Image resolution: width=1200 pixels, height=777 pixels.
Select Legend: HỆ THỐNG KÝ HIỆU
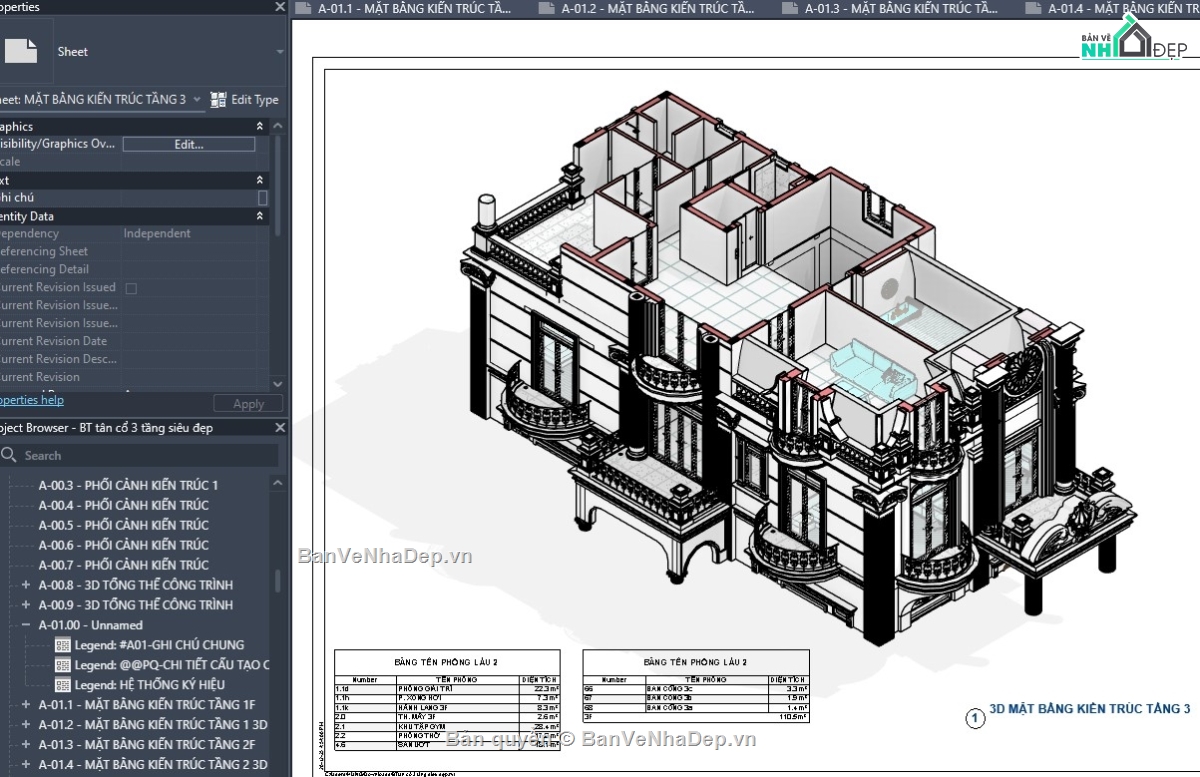coord(150,685)
